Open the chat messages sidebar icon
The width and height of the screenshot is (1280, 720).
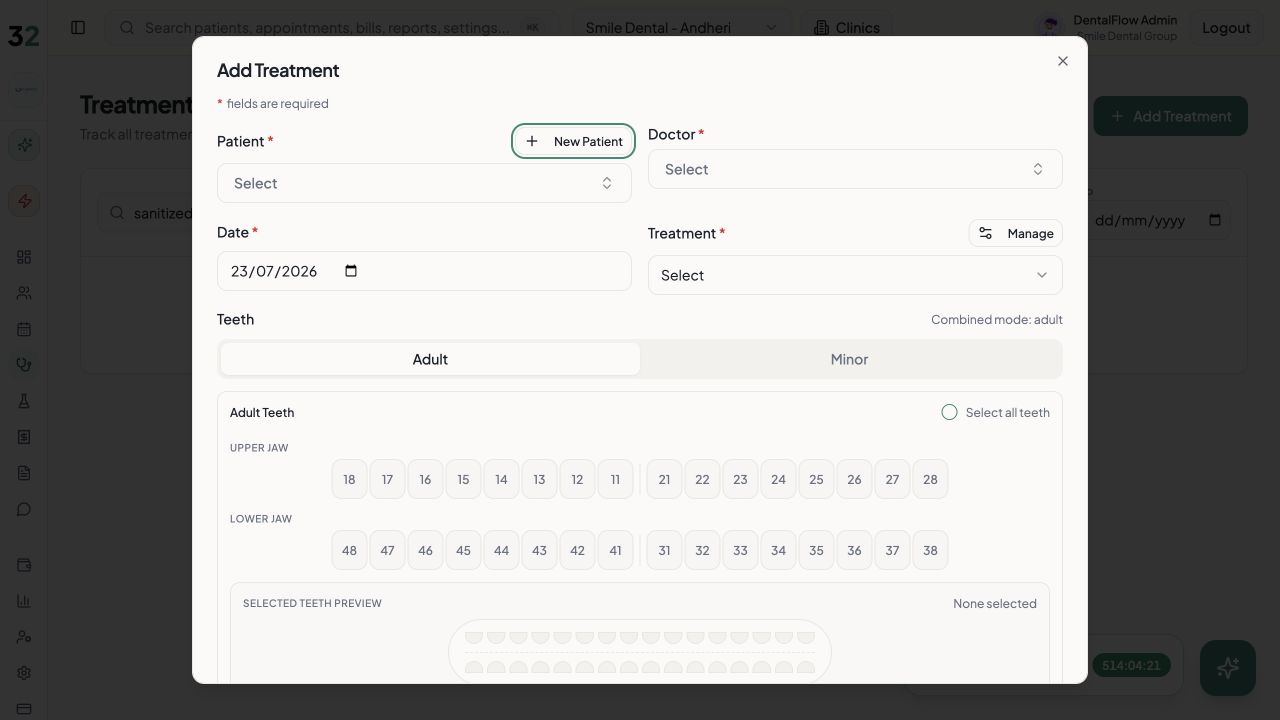point(24,509)
